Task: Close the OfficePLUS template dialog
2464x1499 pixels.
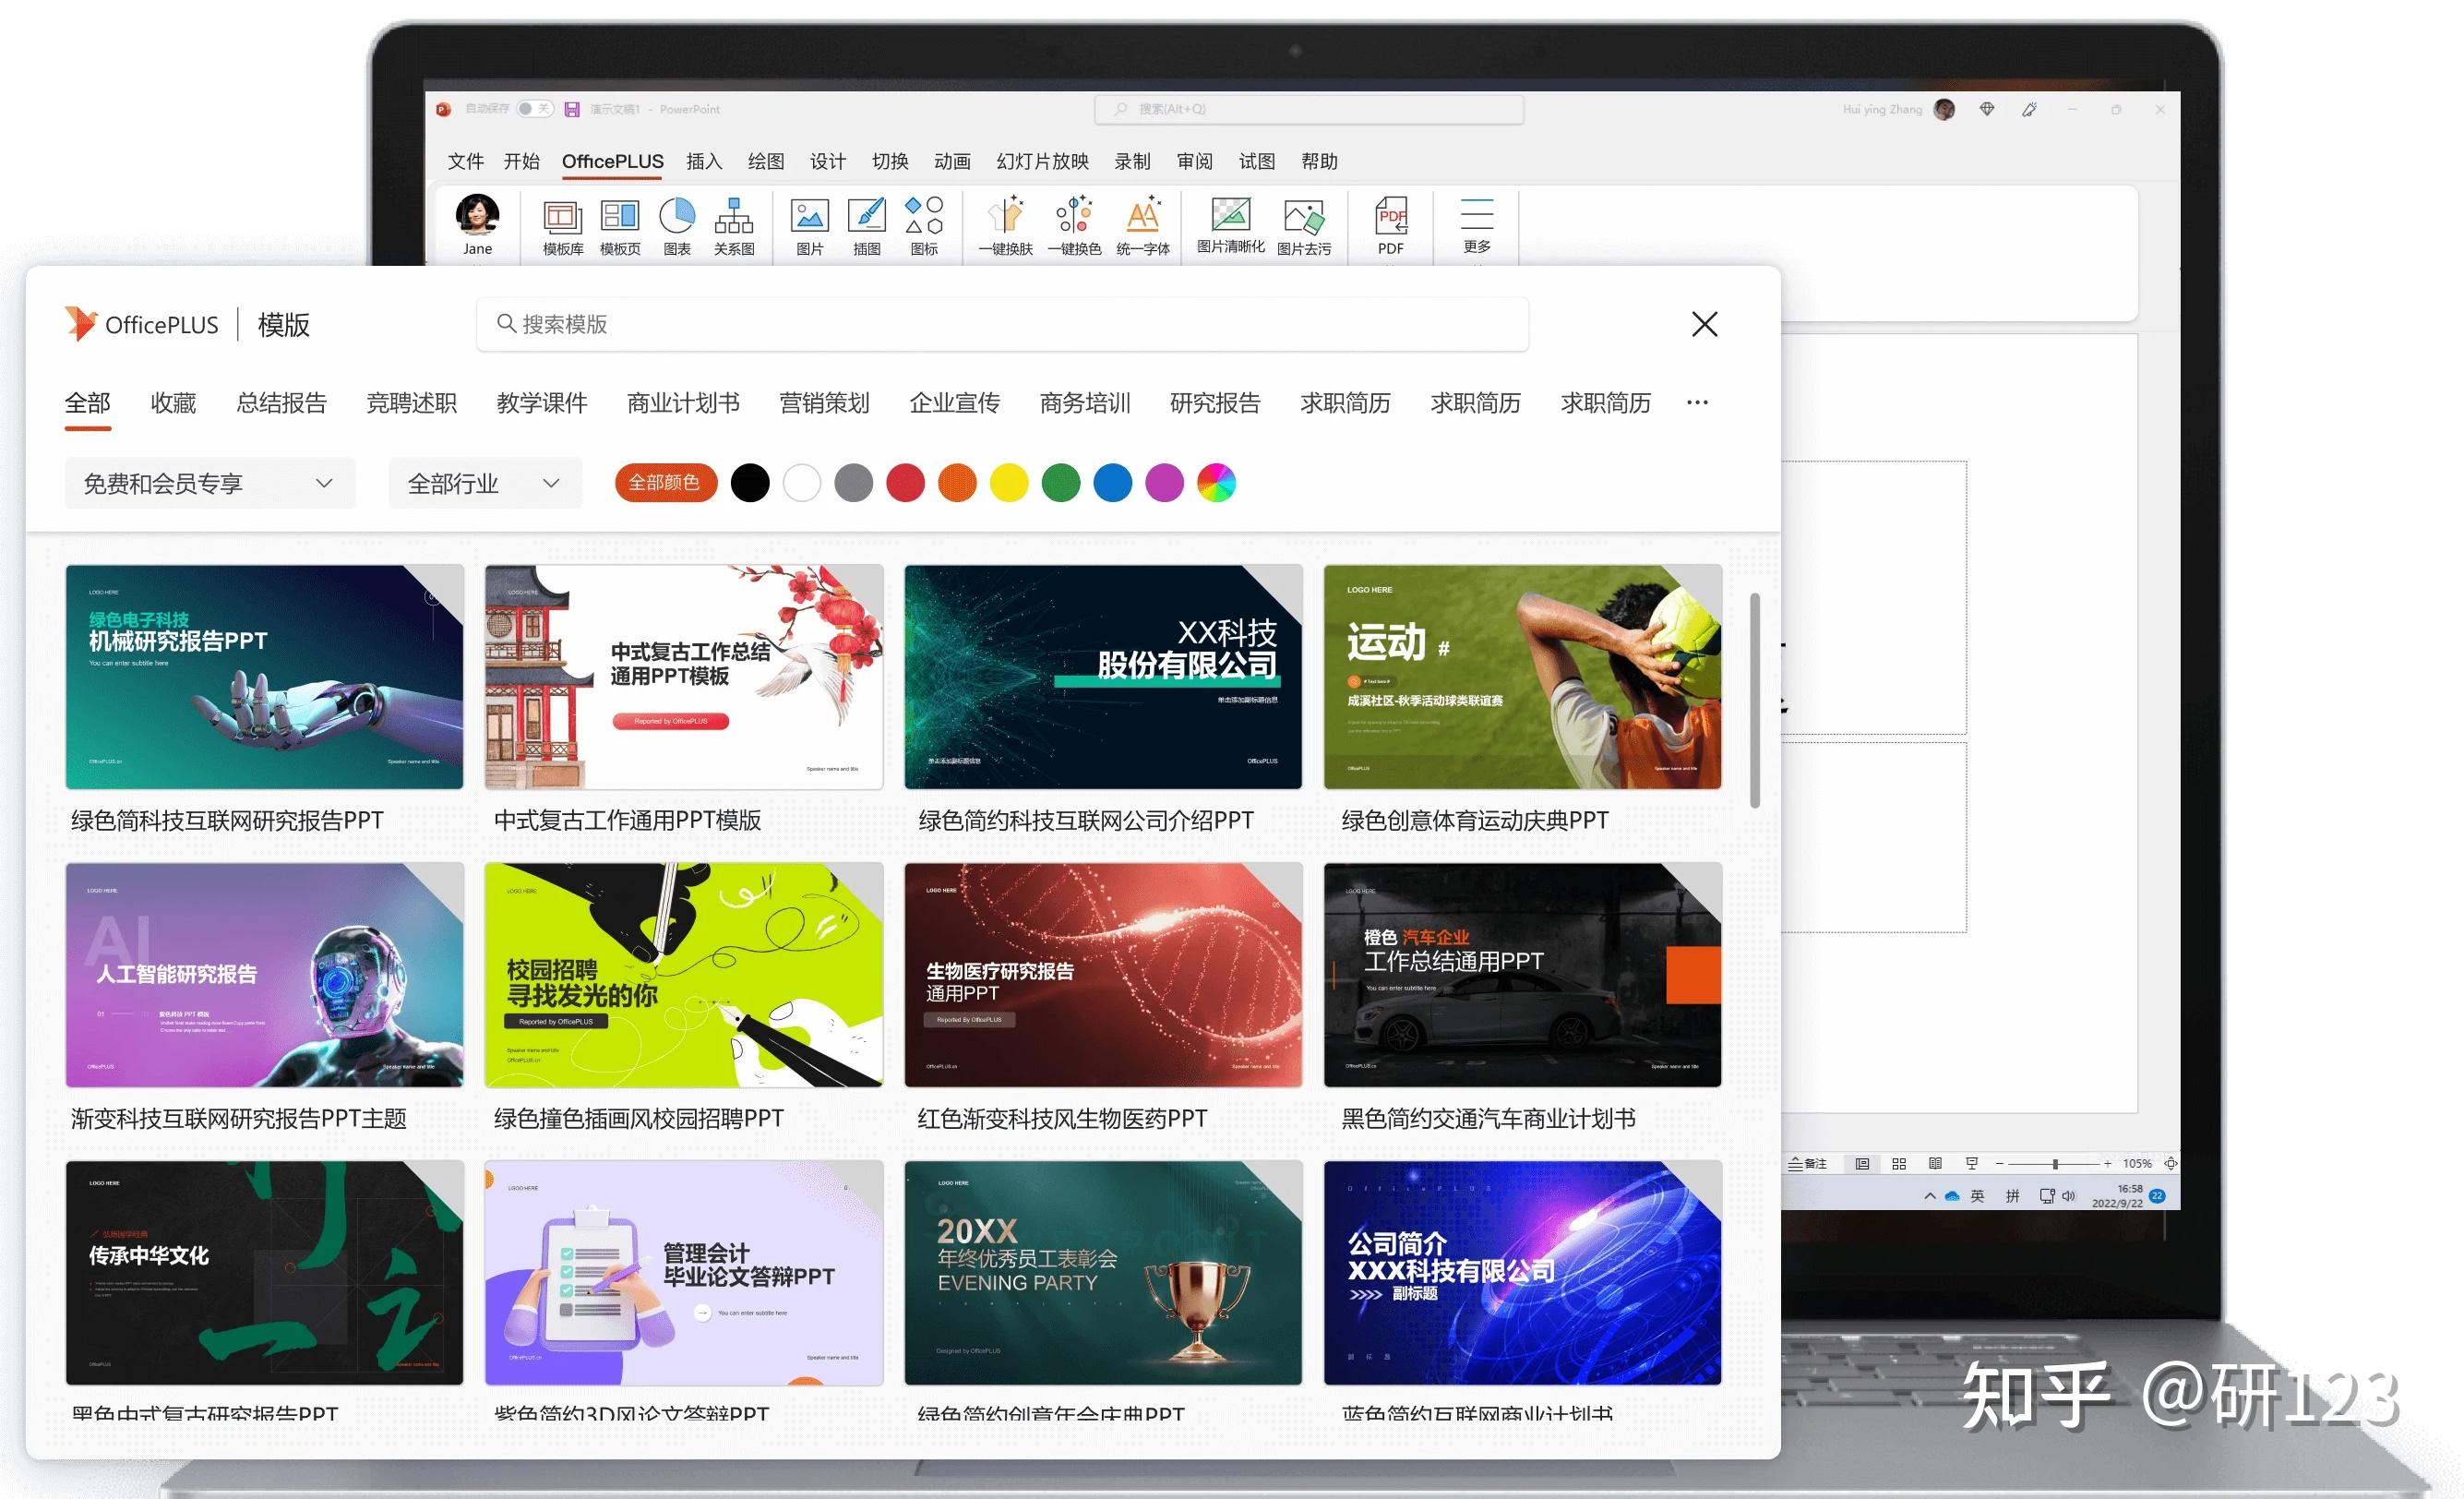Action: 1704,324
